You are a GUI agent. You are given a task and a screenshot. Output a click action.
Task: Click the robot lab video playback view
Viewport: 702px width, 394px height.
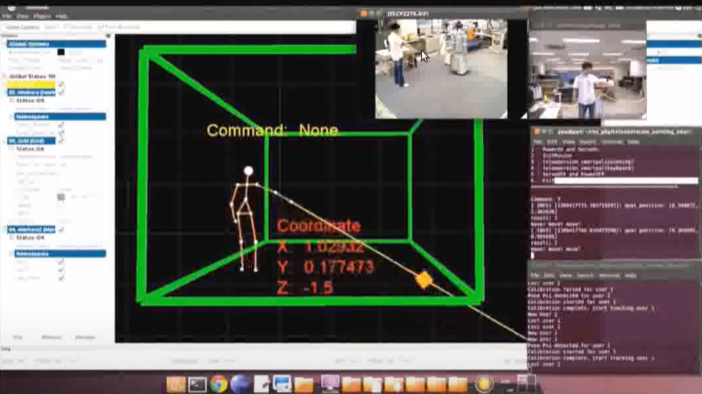pos(441,69)
